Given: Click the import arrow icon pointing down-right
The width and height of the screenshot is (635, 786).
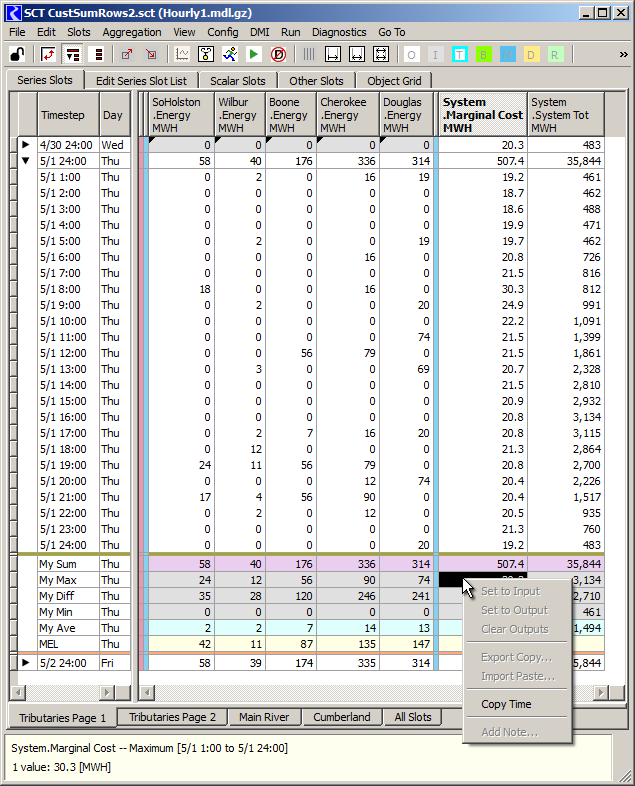Looking at the screenshot, I should click(151, 54).
